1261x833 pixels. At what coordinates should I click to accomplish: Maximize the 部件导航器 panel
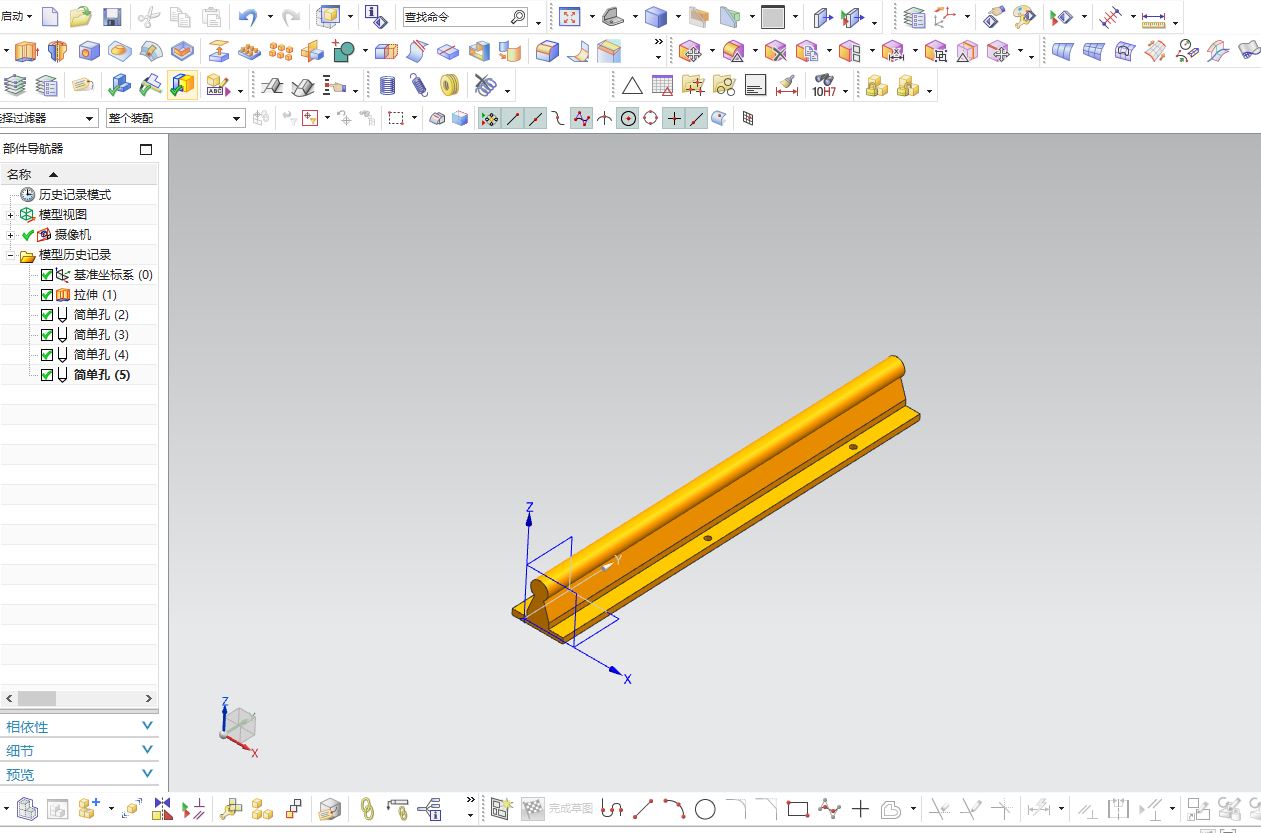click(x=146, y=149)
